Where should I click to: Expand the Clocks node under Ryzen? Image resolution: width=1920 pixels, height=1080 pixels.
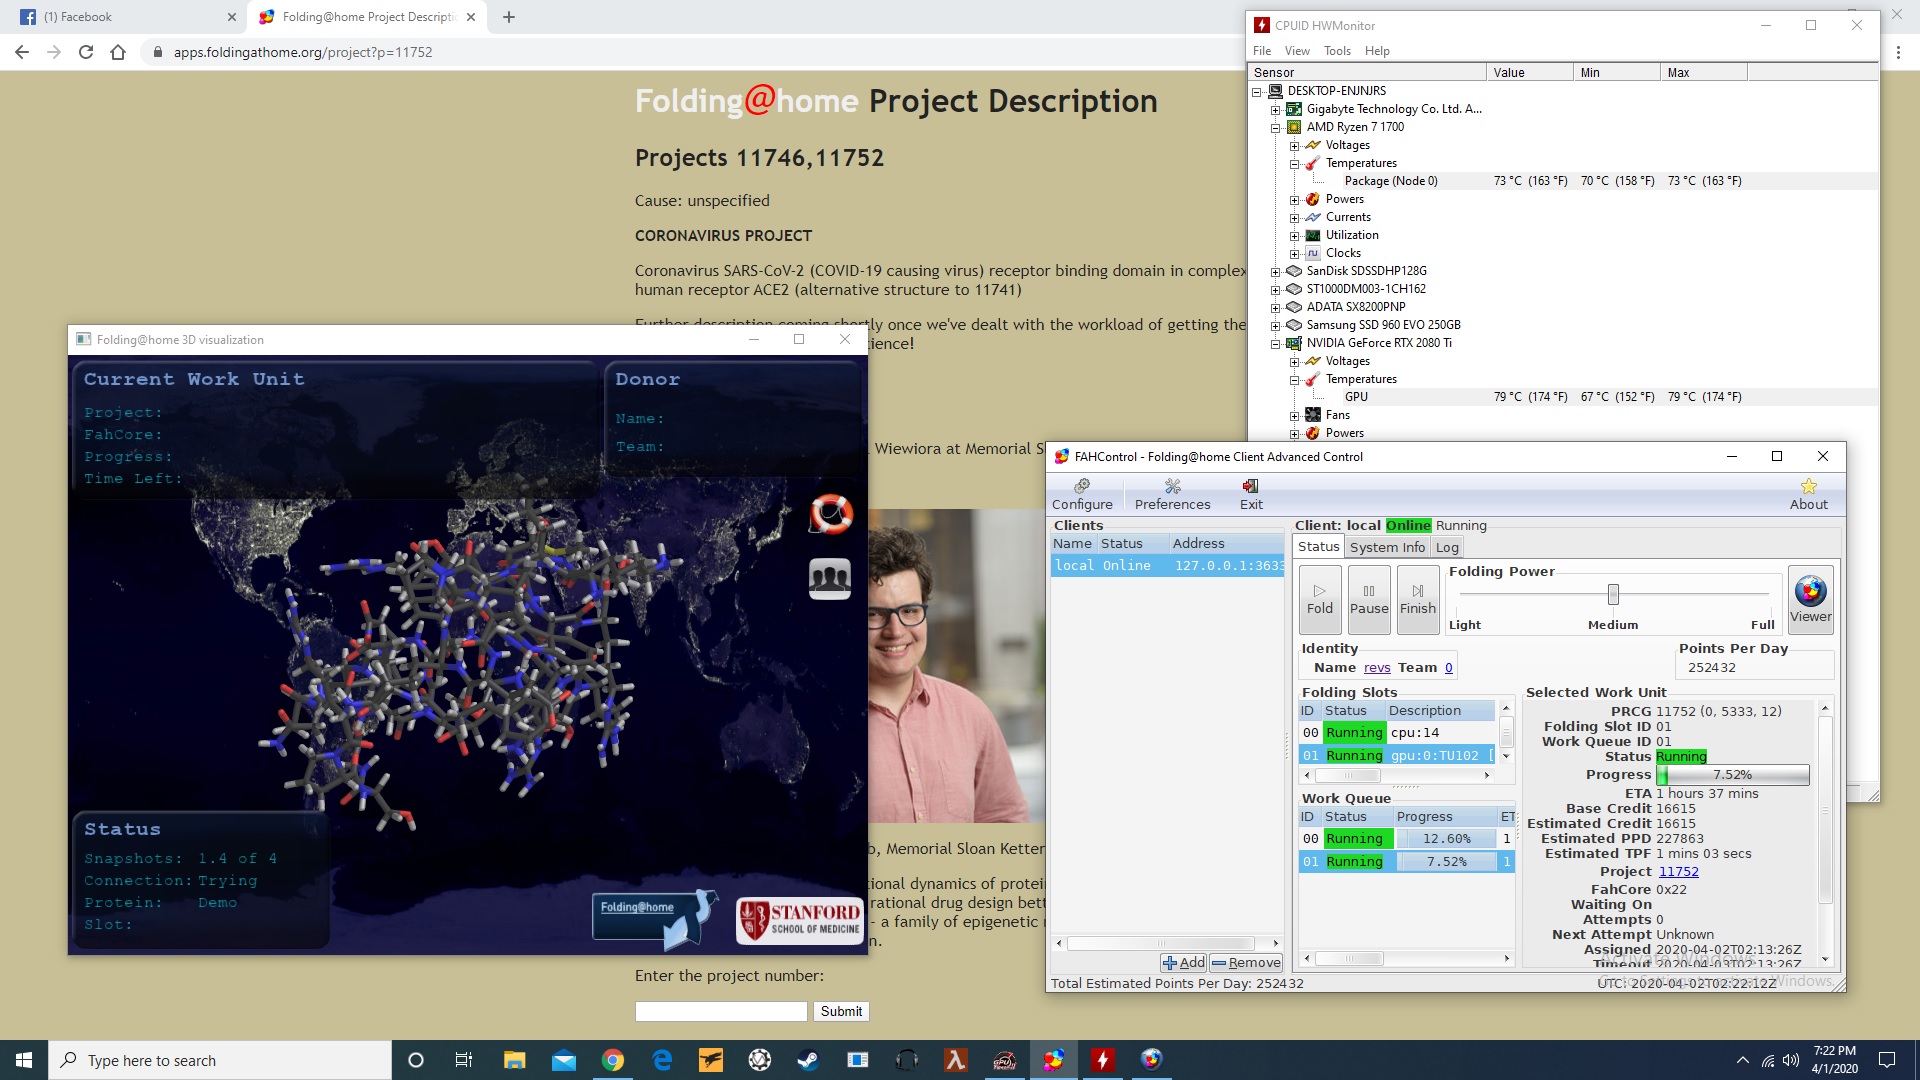click(x=1295, y=254)
